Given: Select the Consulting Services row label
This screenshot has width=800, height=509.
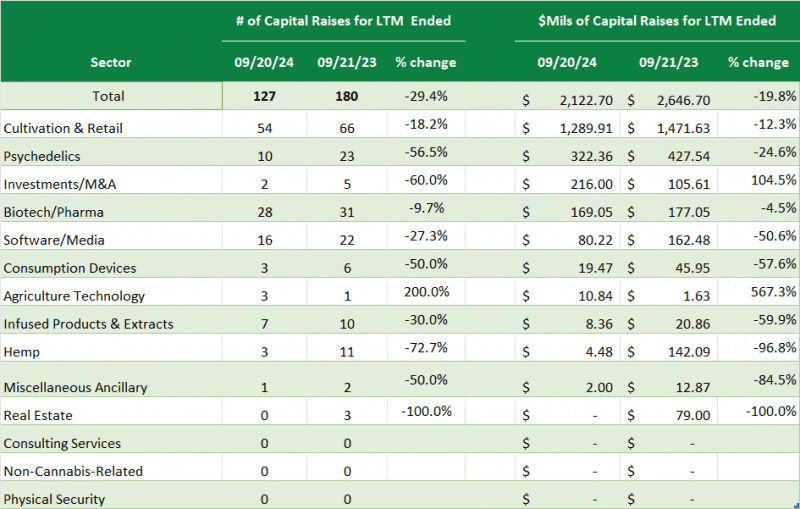Looking at the screenshot, I should (62, 443).
